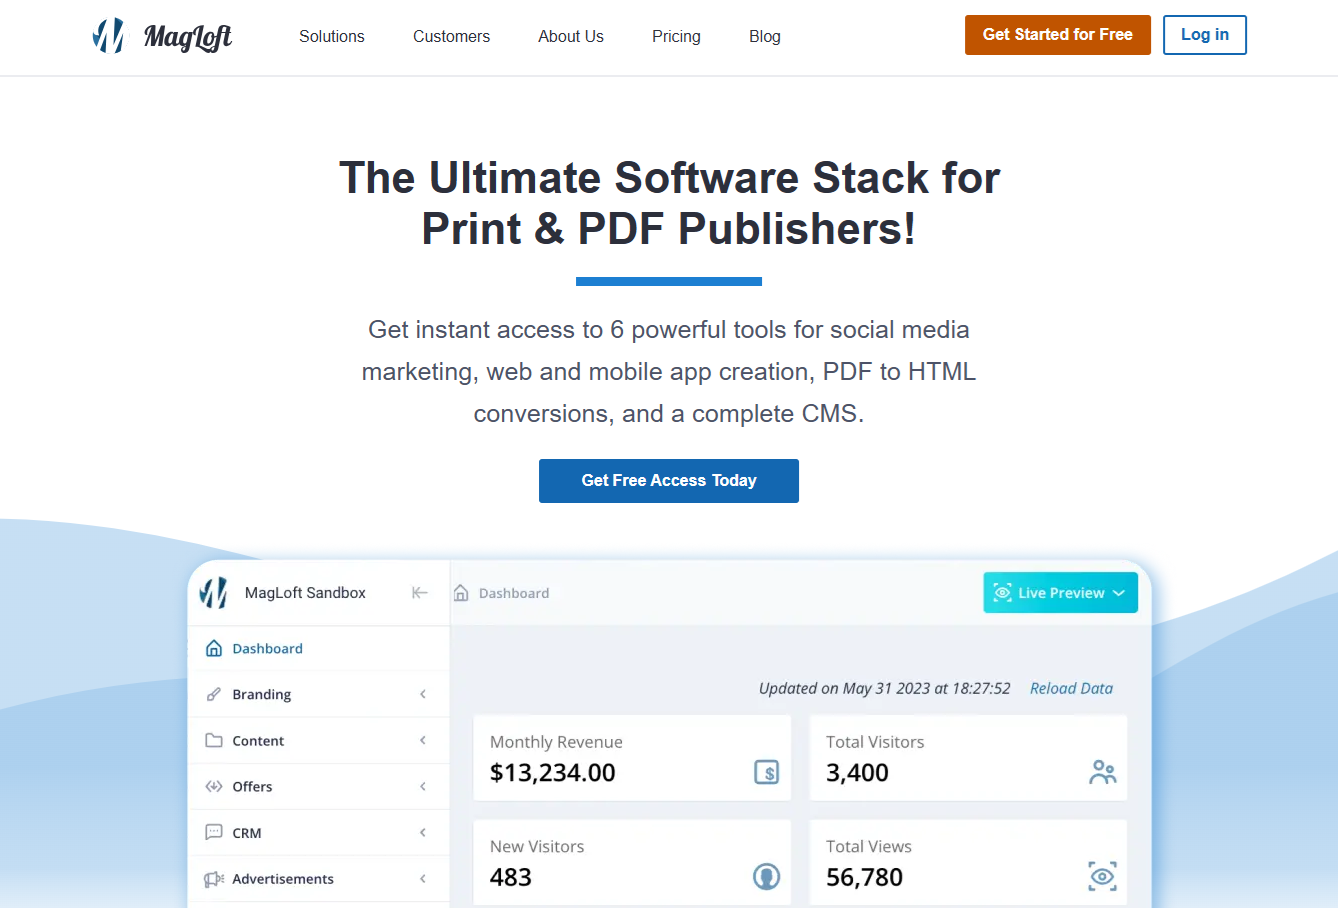
Task: Click the Dashboard home icon in sidebar
Action: (214, 648)
